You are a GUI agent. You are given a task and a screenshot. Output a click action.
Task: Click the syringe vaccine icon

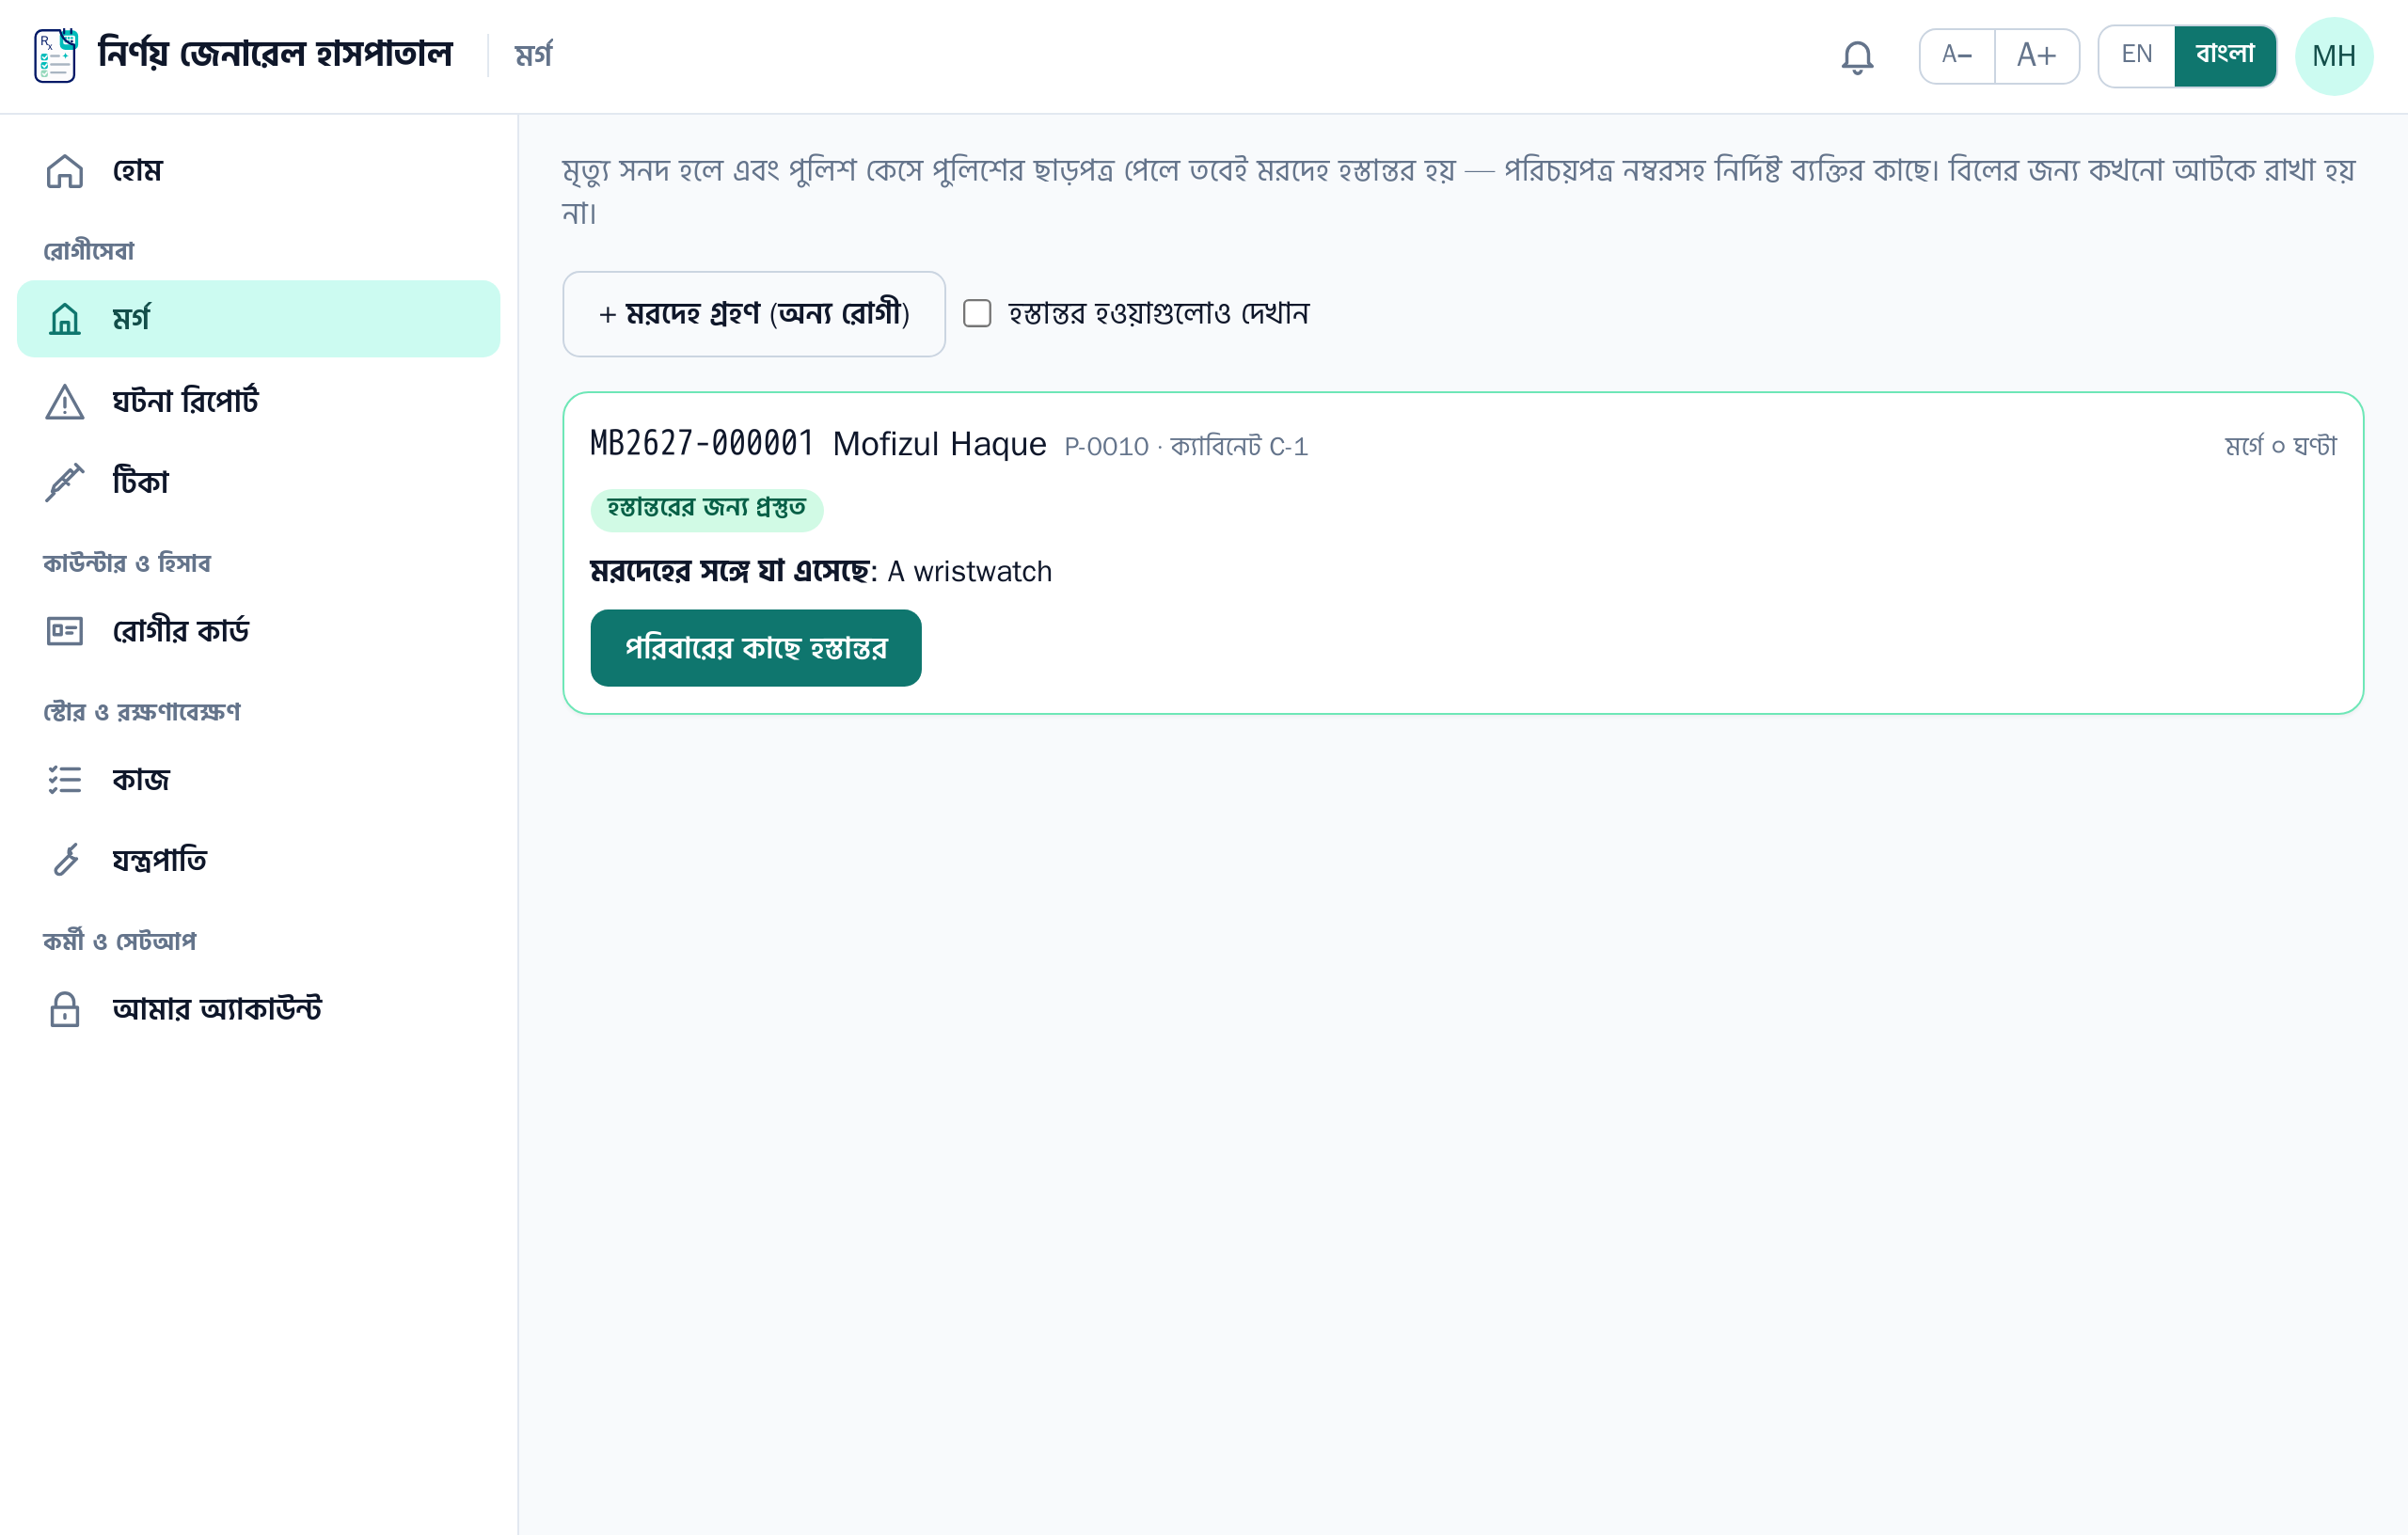click(65, 482)
